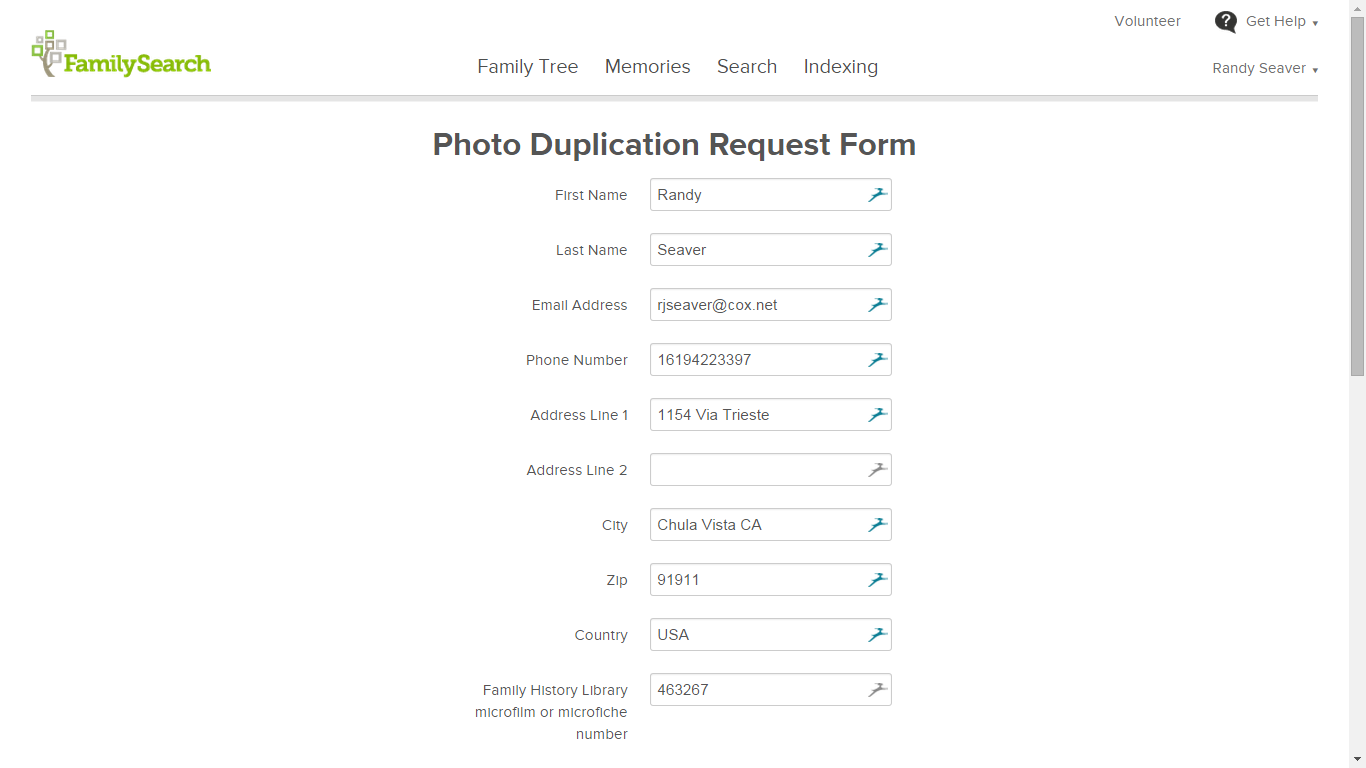
Task: Open the Randy Seaver account dropdown
Action: pyautogui.click(x=1265, y=69)
